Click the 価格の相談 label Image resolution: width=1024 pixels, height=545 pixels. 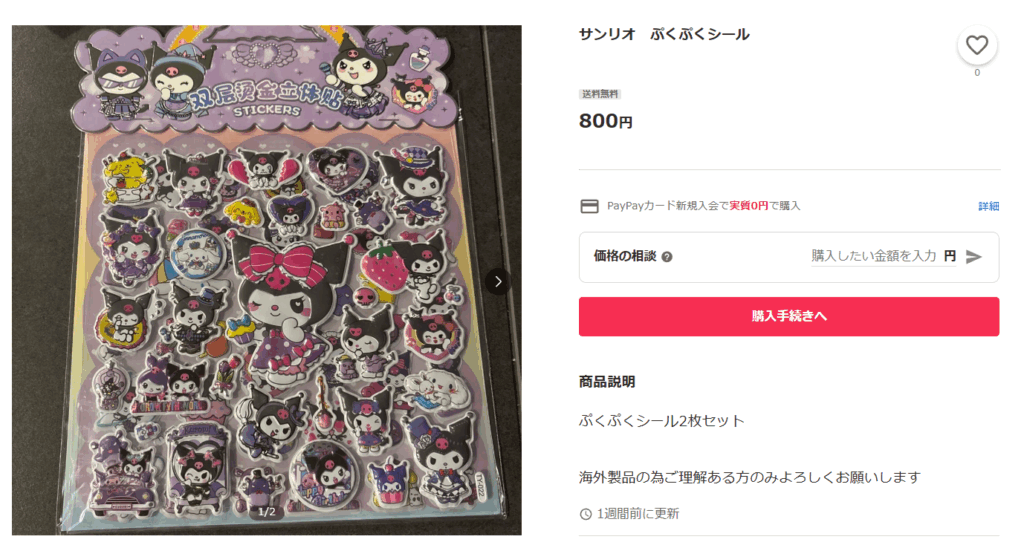click(624, 256)
